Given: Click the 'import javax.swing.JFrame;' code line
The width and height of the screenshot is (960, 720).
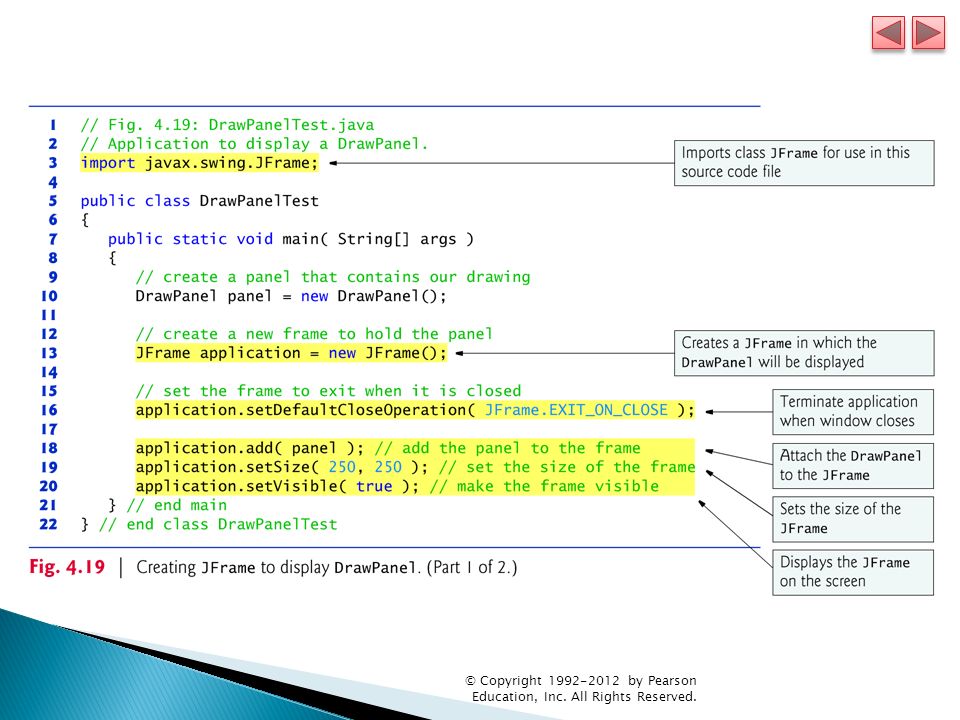Looking at the screenshot, I should (200, 163).
